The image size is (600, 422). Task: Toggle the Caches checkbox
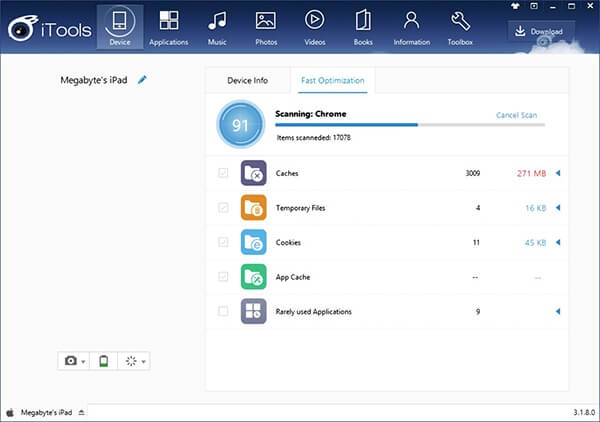pyautogui.click(x=223, y=173)
